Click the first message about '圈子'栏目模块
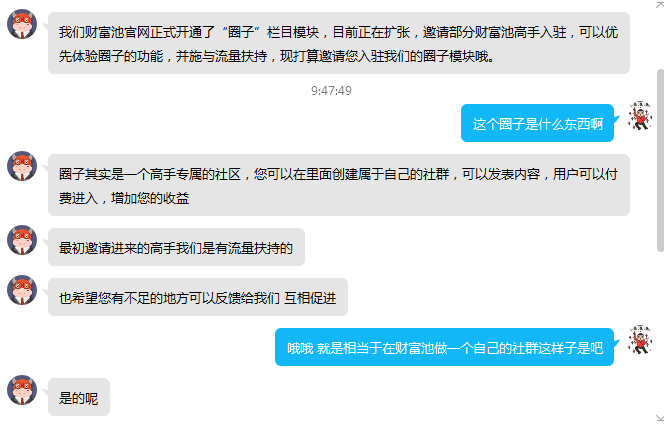 point(339,43)
